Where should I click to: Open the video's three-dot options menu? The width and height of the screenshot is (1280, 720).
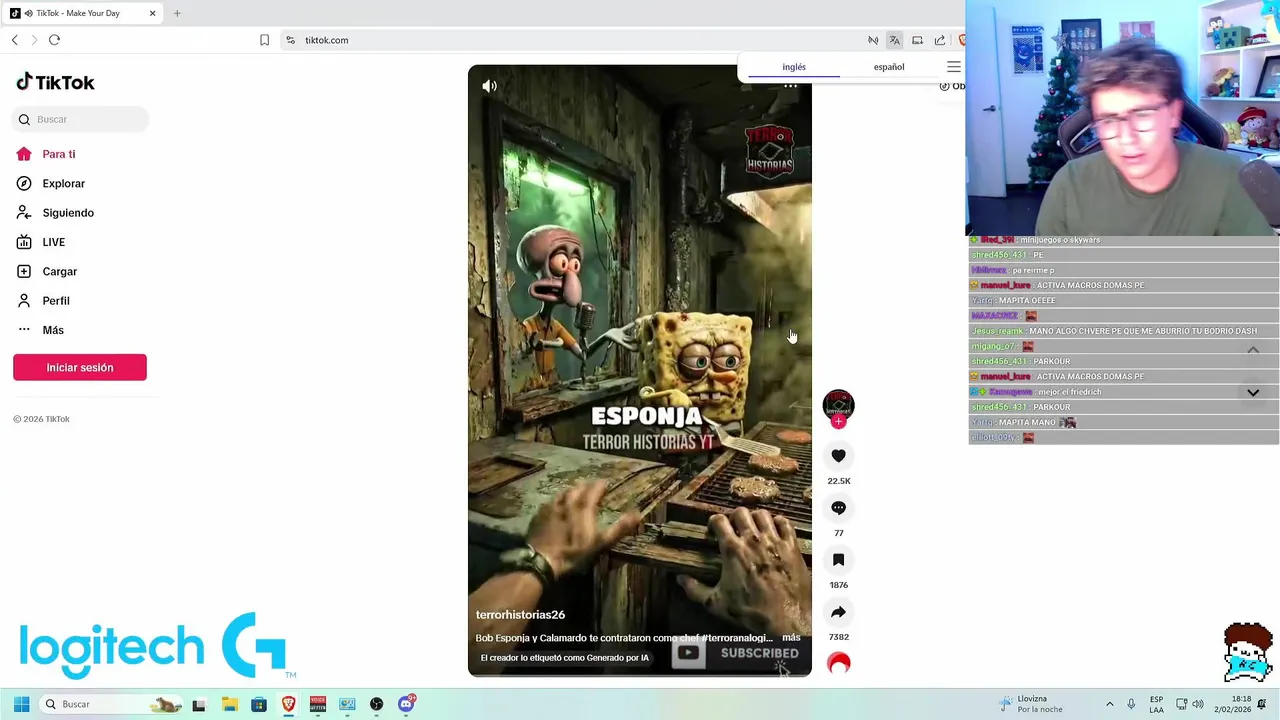pos(790,86)
